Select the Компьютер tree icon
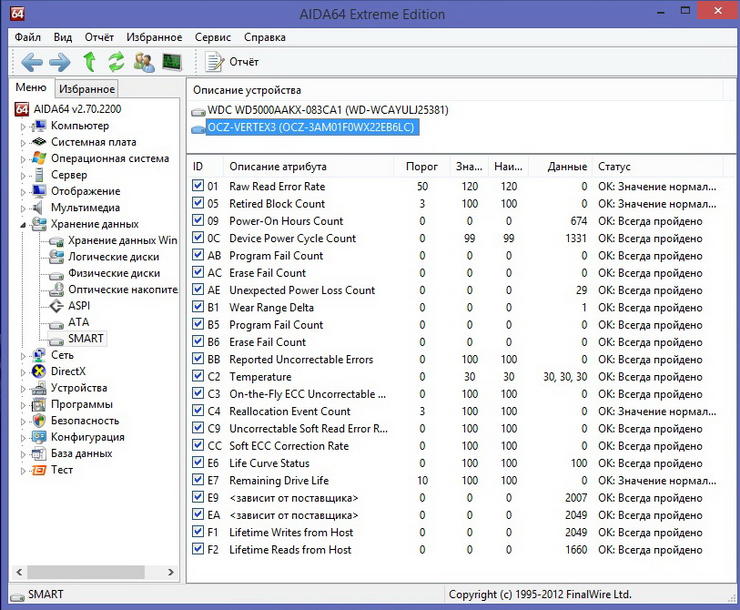740x610 pixels. [39, 125]
